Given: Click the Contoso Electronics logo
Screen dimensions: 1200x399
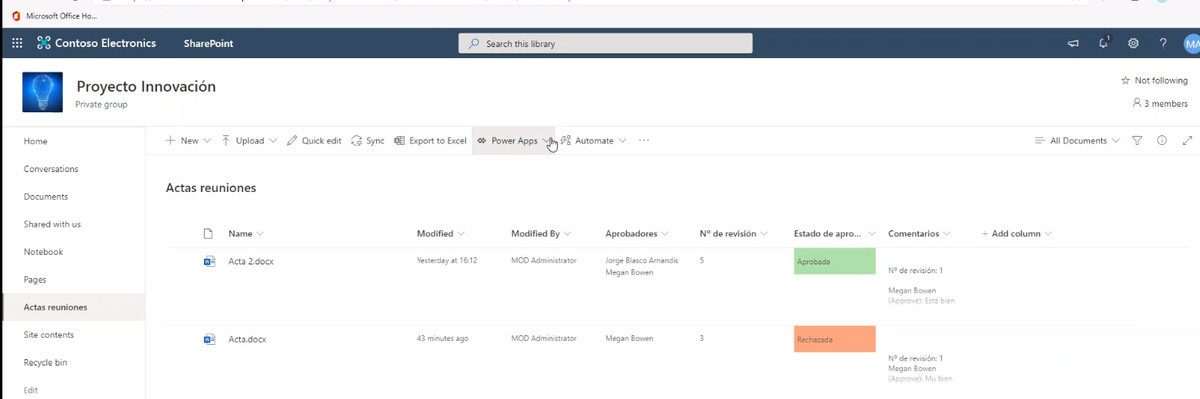Looking at the screenshot, I should click(x=96, y=43).
